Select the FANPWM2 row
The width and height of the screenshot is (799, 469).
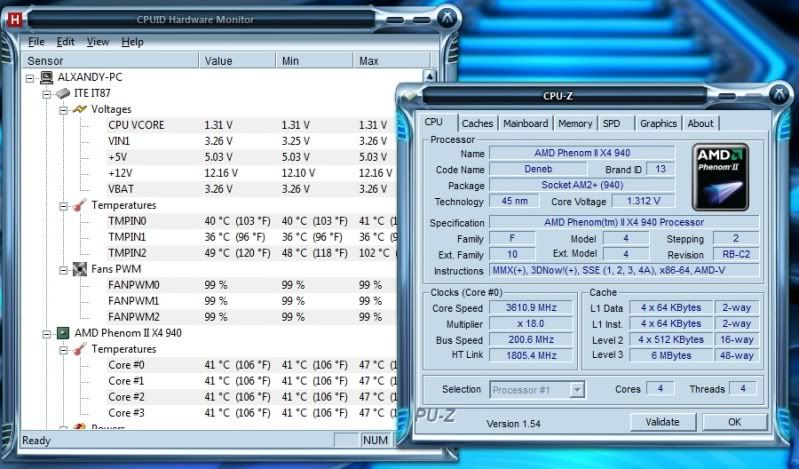click(251, 317)
